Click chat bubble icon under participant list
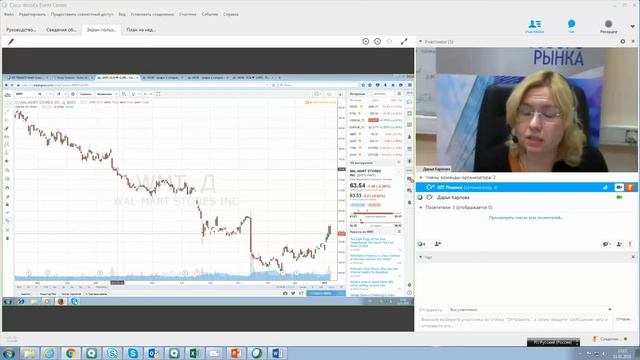 (606, 244)
